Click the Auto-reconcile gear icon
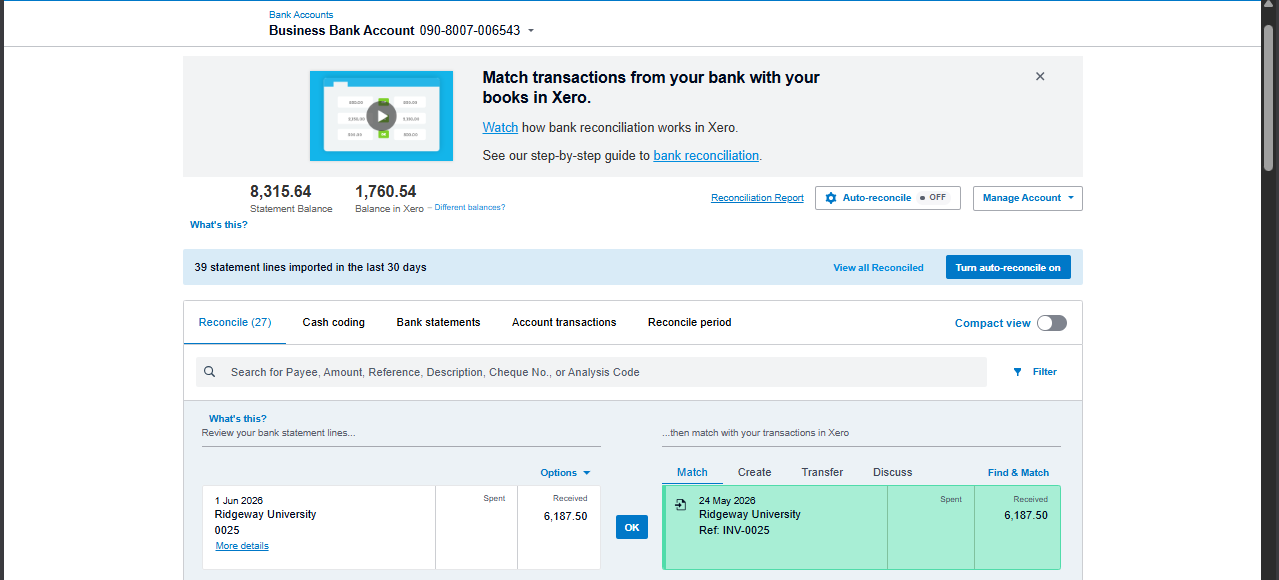Viewport: 1279px width, 580px height. (x=831, y=198)
